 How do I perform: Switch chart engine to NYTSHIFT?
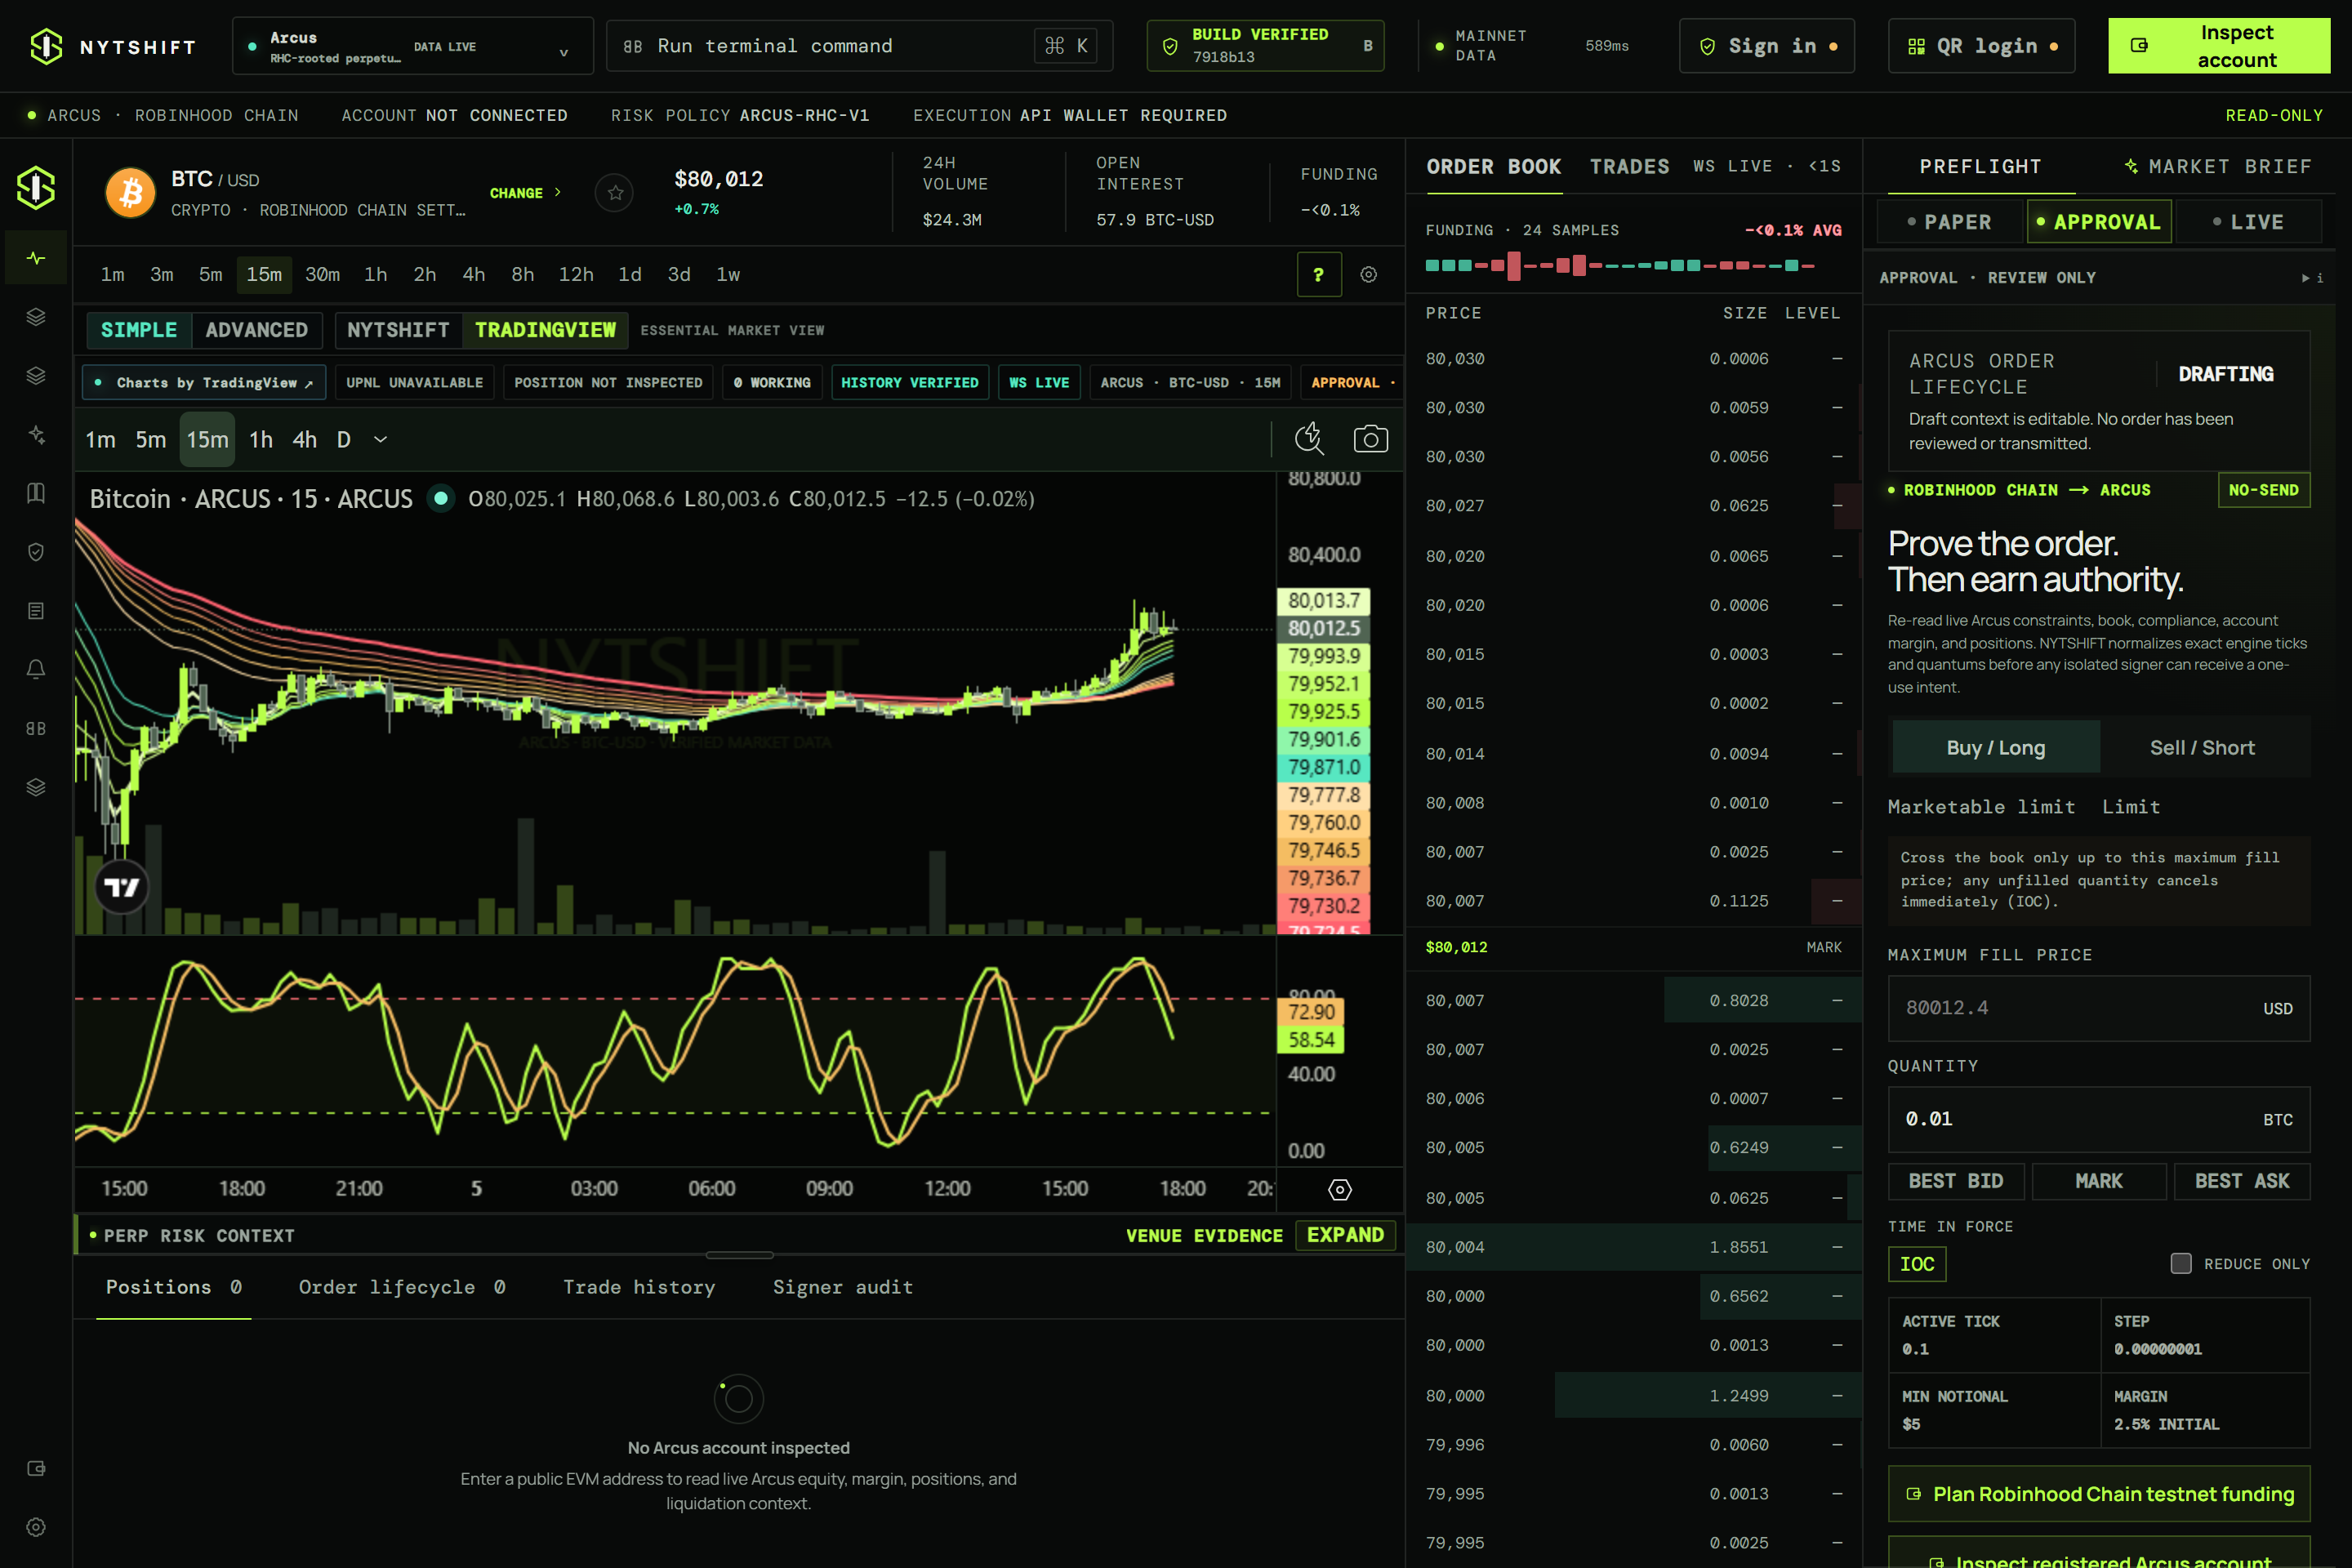(398, 330)
